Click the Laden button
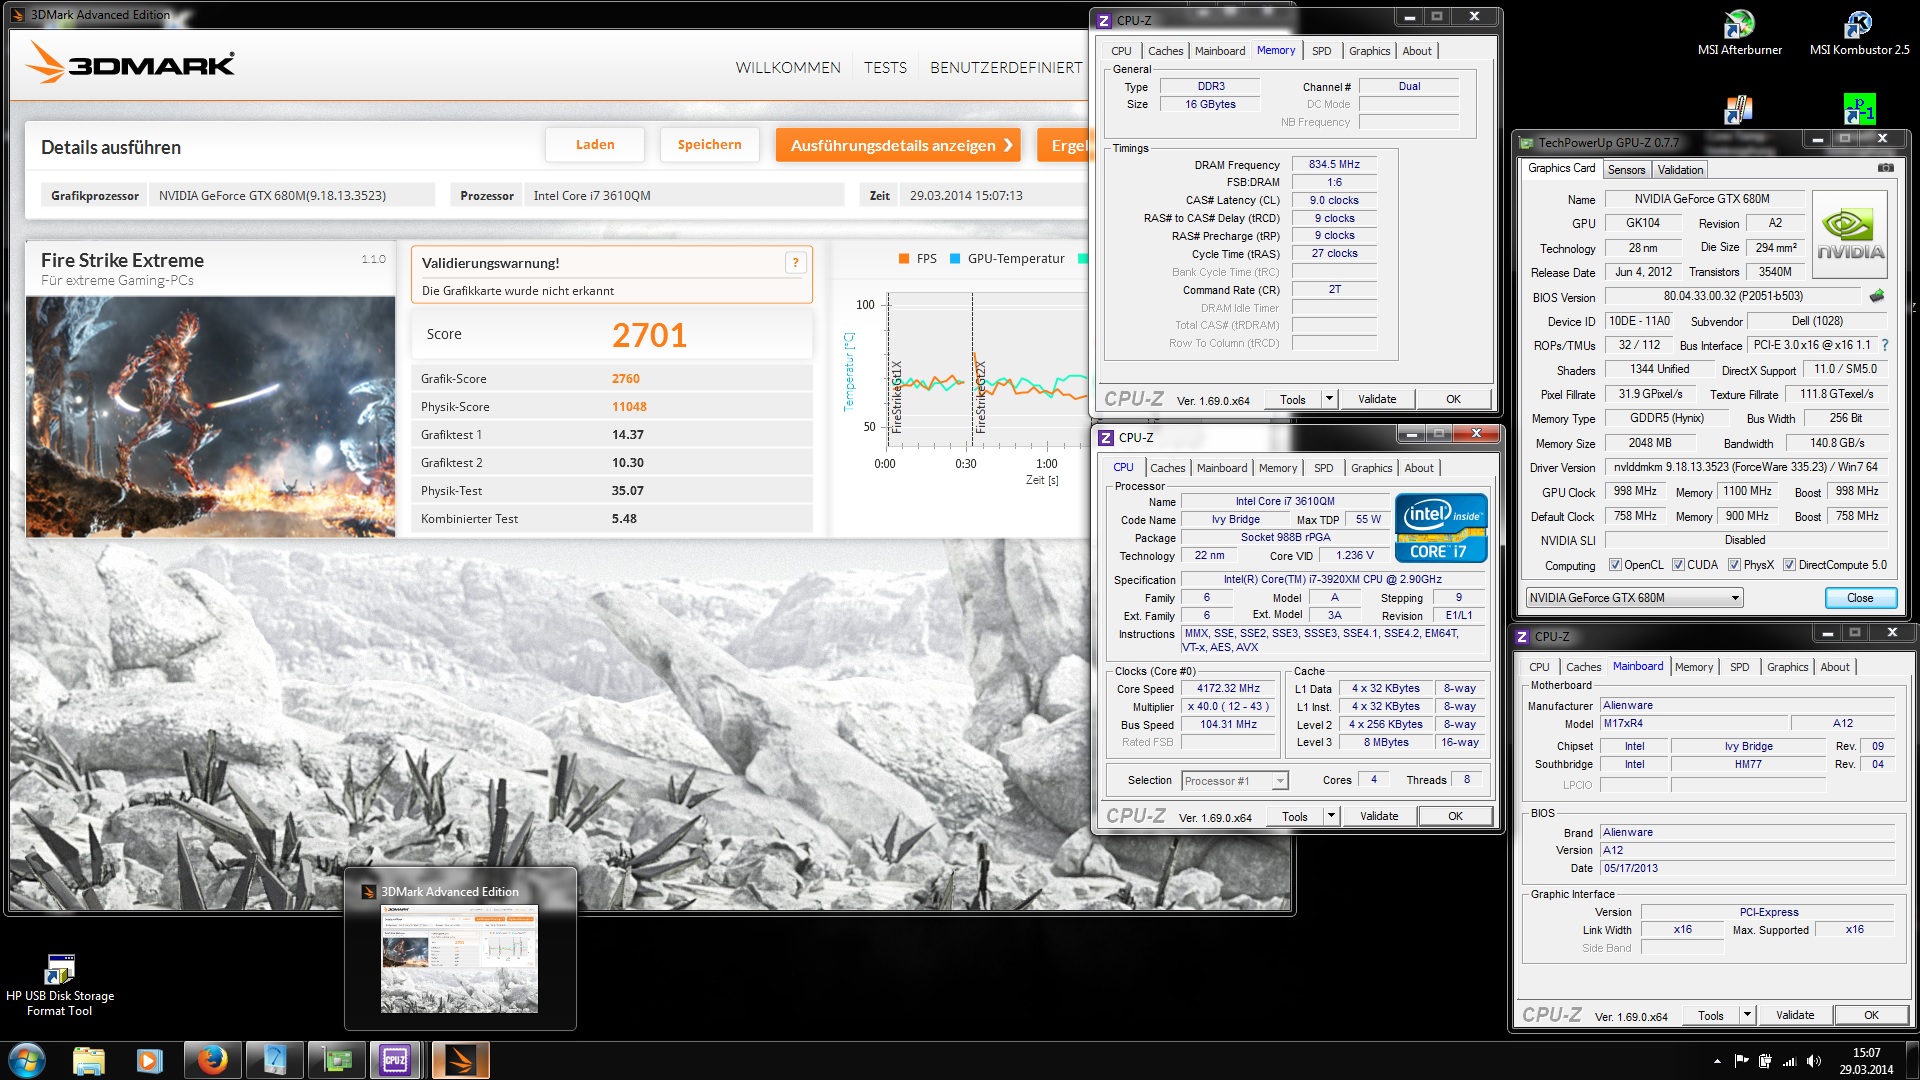This screenshot has width=1920, height=1080. pos(595,145)
